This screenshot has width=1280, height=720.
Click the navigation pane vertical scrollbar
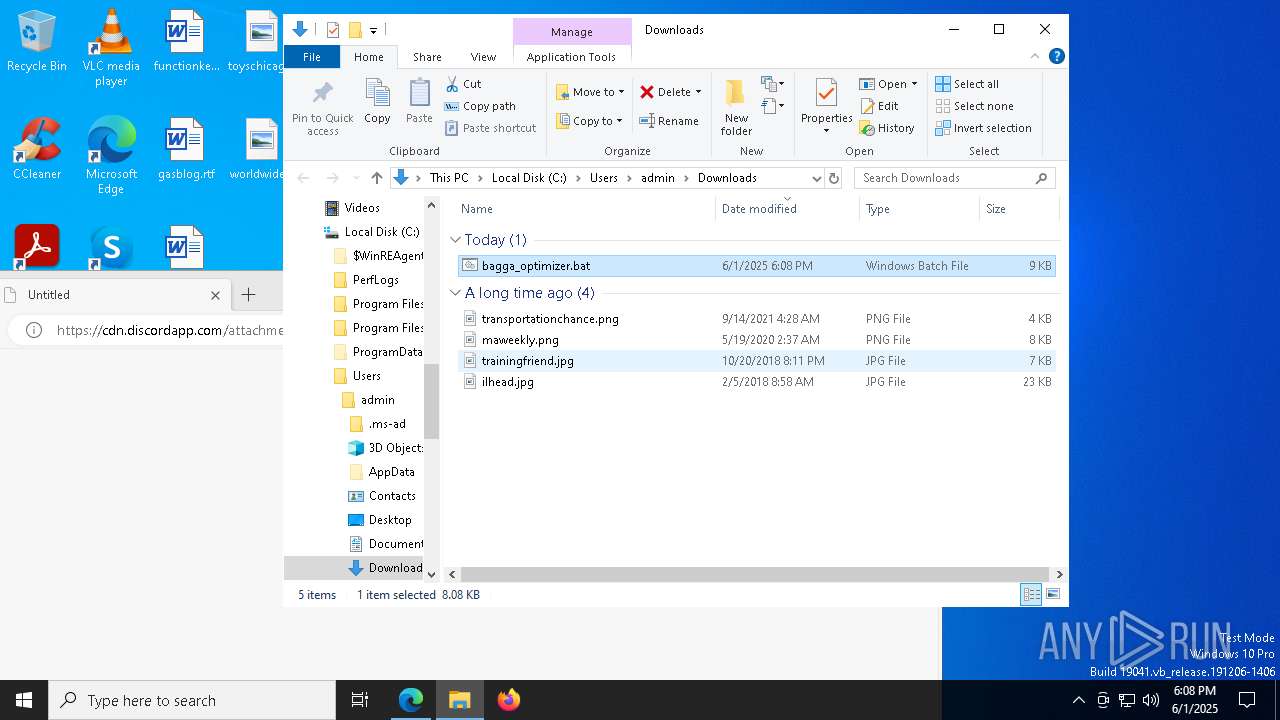432,400
